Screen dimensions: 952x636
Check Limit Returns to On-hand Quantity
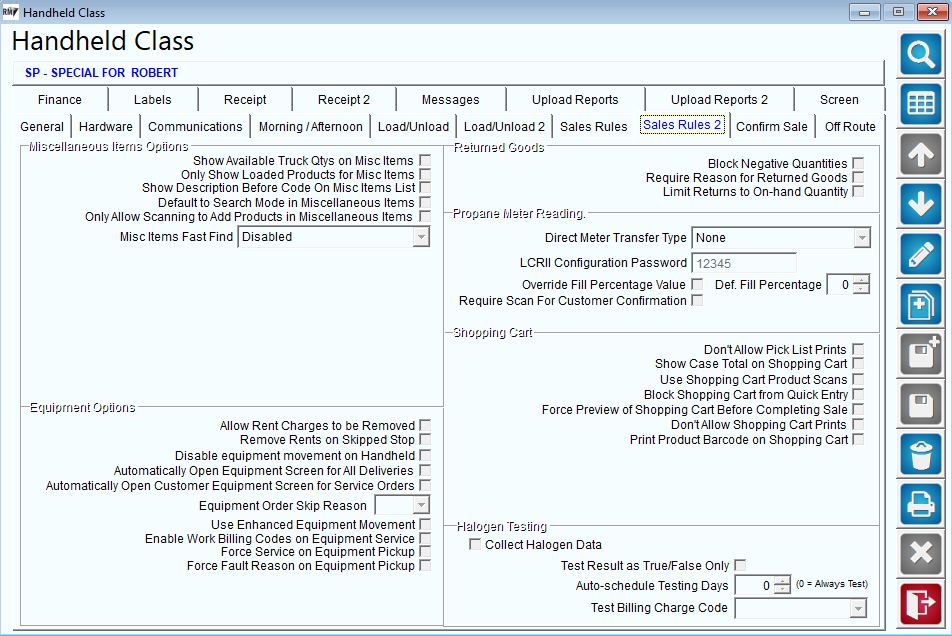[858, 191]
